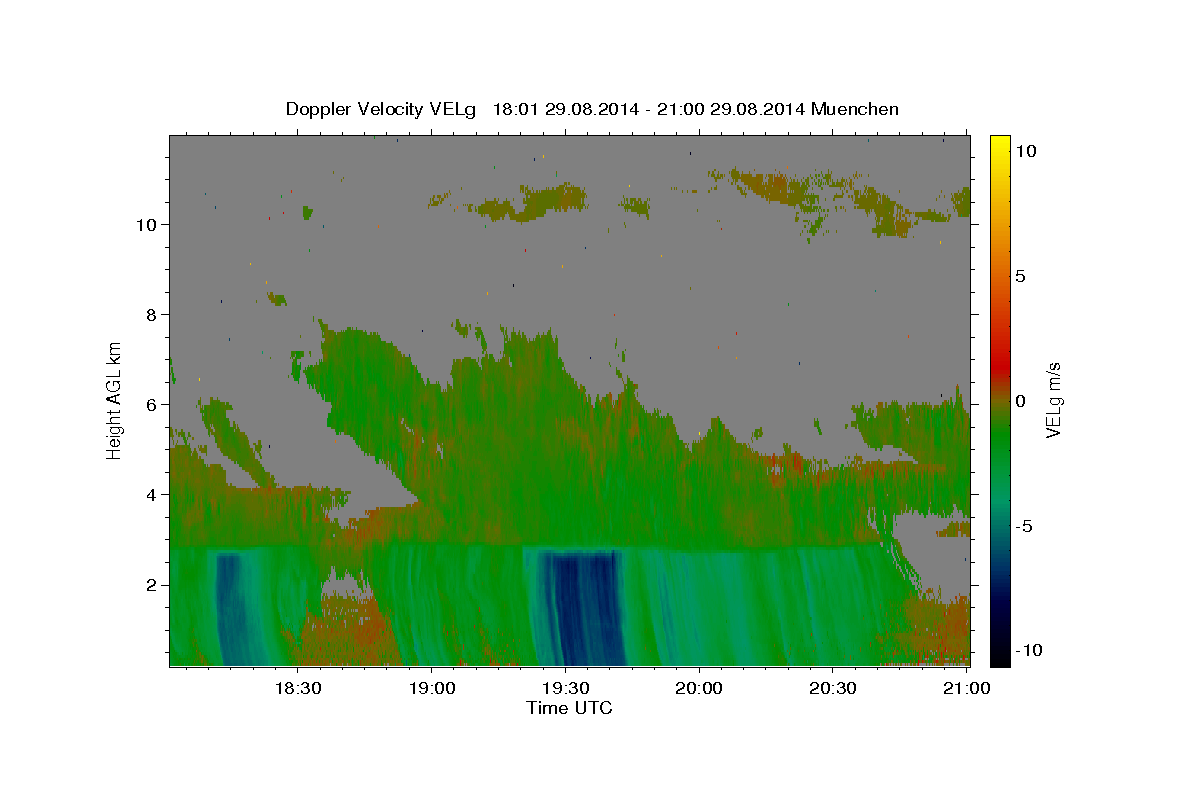Screen dimensions: 1200x800
Task: Click the 20:00 time tick label
Action: pos(698,688)
